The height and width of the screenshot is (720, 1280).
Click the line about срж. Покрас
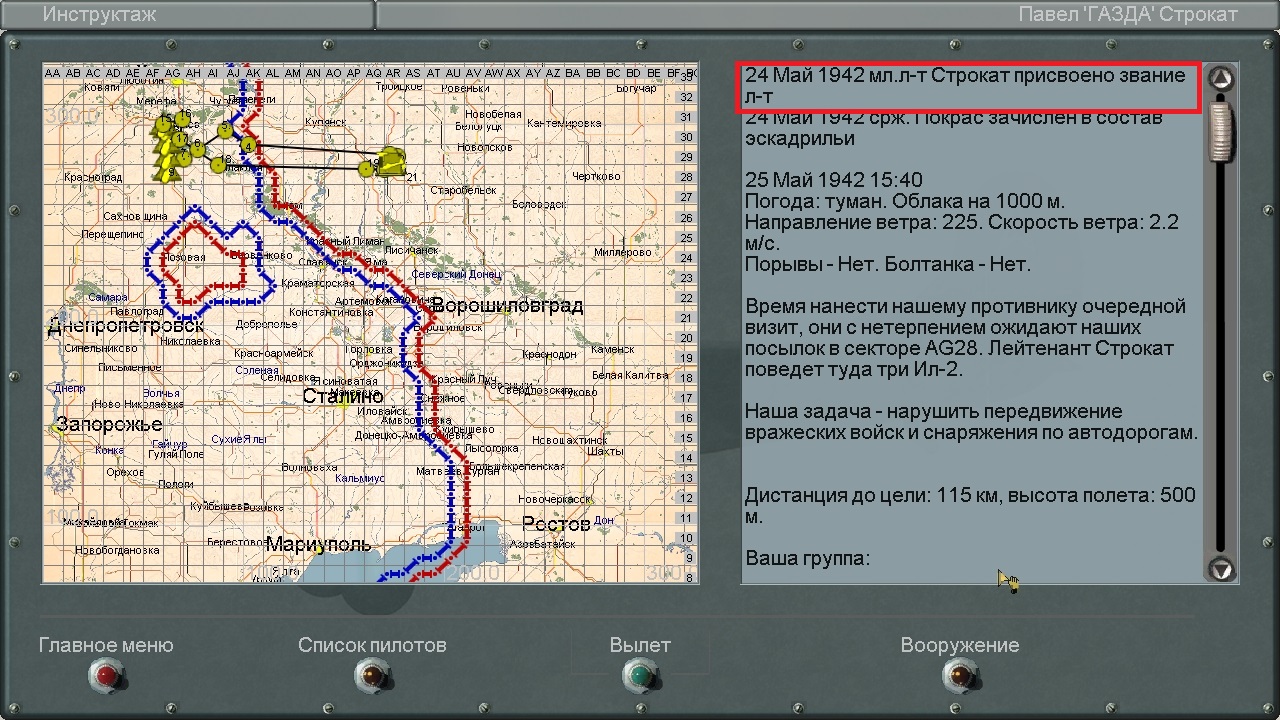pos(954,128)
